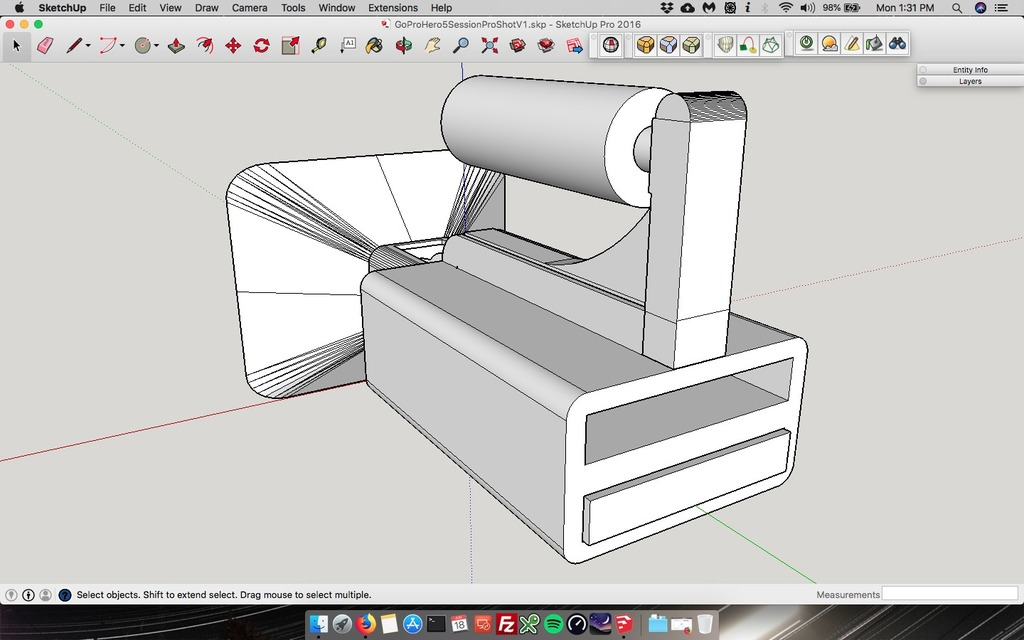Click the Zoom Extents tool

pyautogui.click(x=489, y=45)
